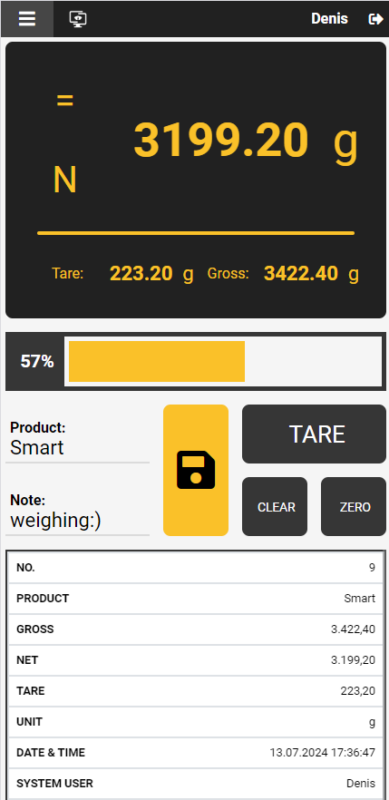Click the Note field with weighing:)
This screenshot has height=800, width=389.
pos(78,513)
